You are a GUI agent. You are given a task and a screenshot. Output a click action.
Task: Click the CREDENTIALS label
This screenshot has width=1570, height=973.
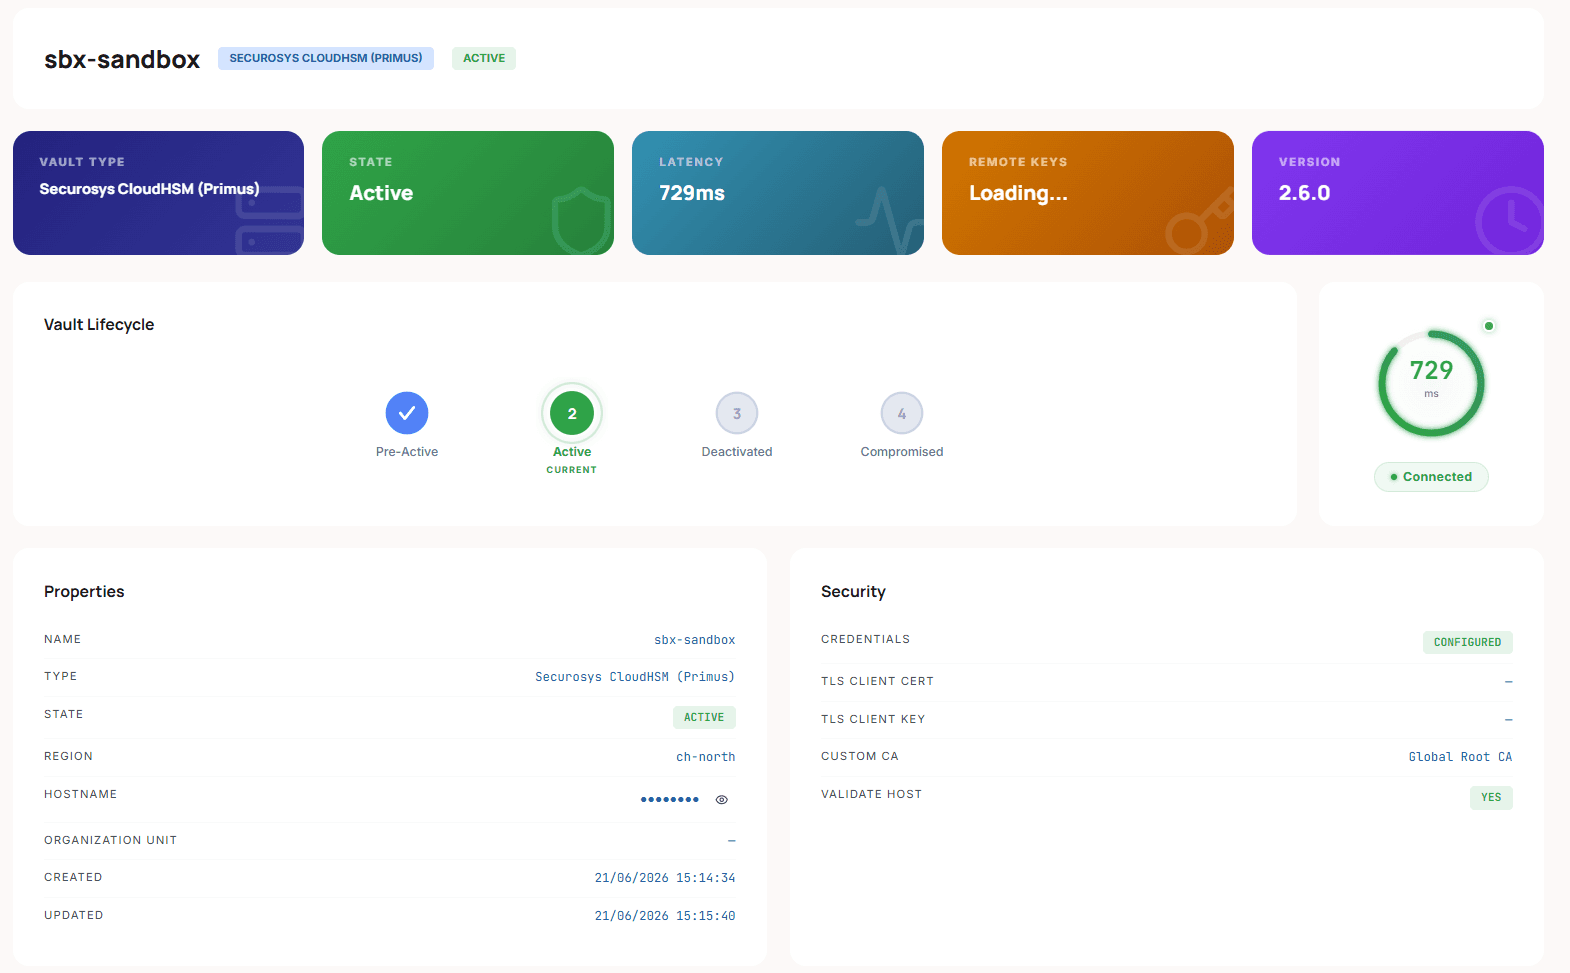pos(866,640)
